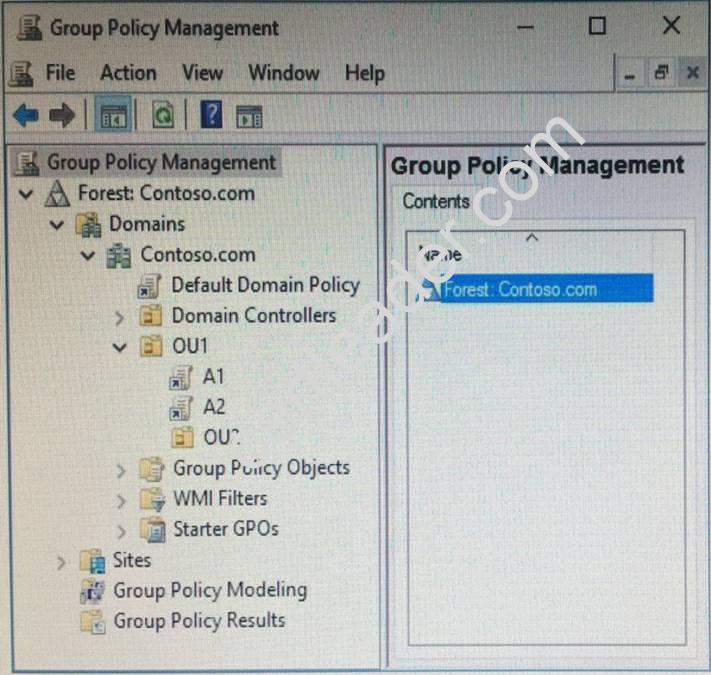Click the A1 GPO link icon
711x675 pixels.
[x=180, y=378]
